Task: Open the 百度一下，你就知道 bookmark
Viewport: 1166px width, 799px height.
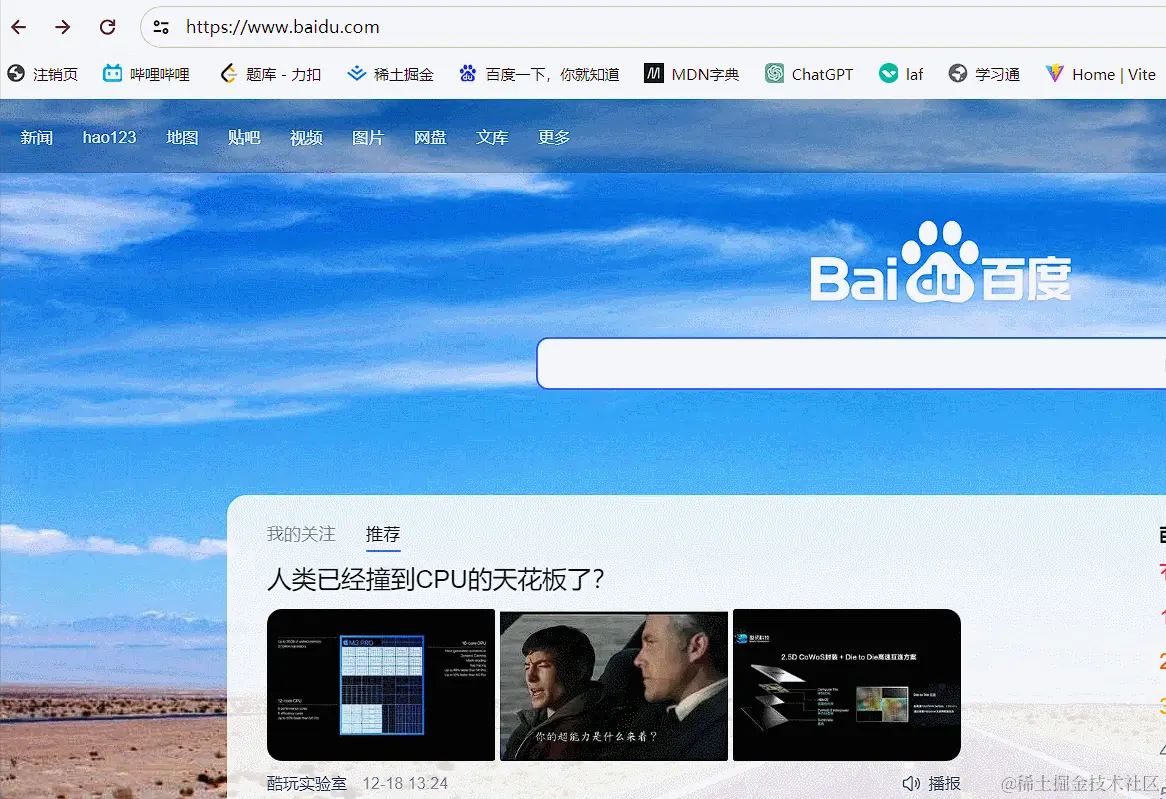Action: coord(539,74)
